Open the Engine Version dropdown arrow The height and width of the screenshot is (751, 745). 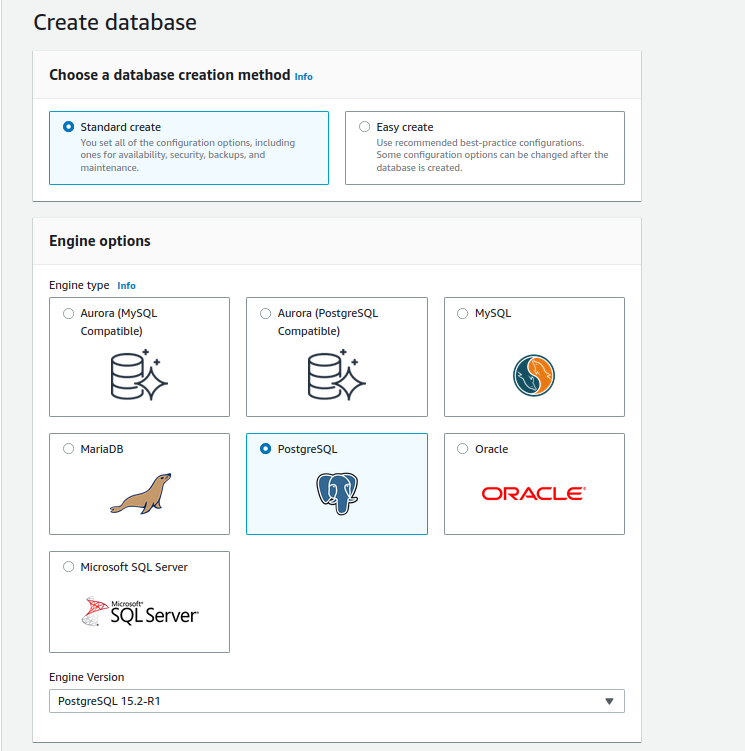(x=609, y=701)
